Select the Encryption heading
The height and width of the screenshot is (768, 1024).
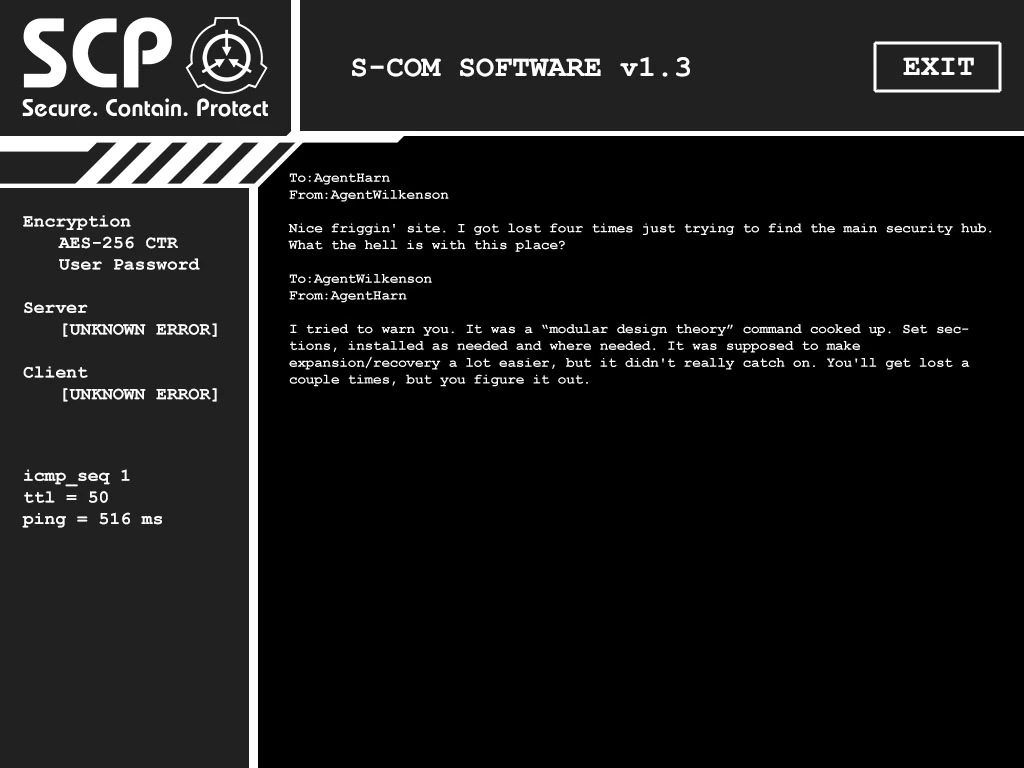pyautogui.click(x=76, y=221)
